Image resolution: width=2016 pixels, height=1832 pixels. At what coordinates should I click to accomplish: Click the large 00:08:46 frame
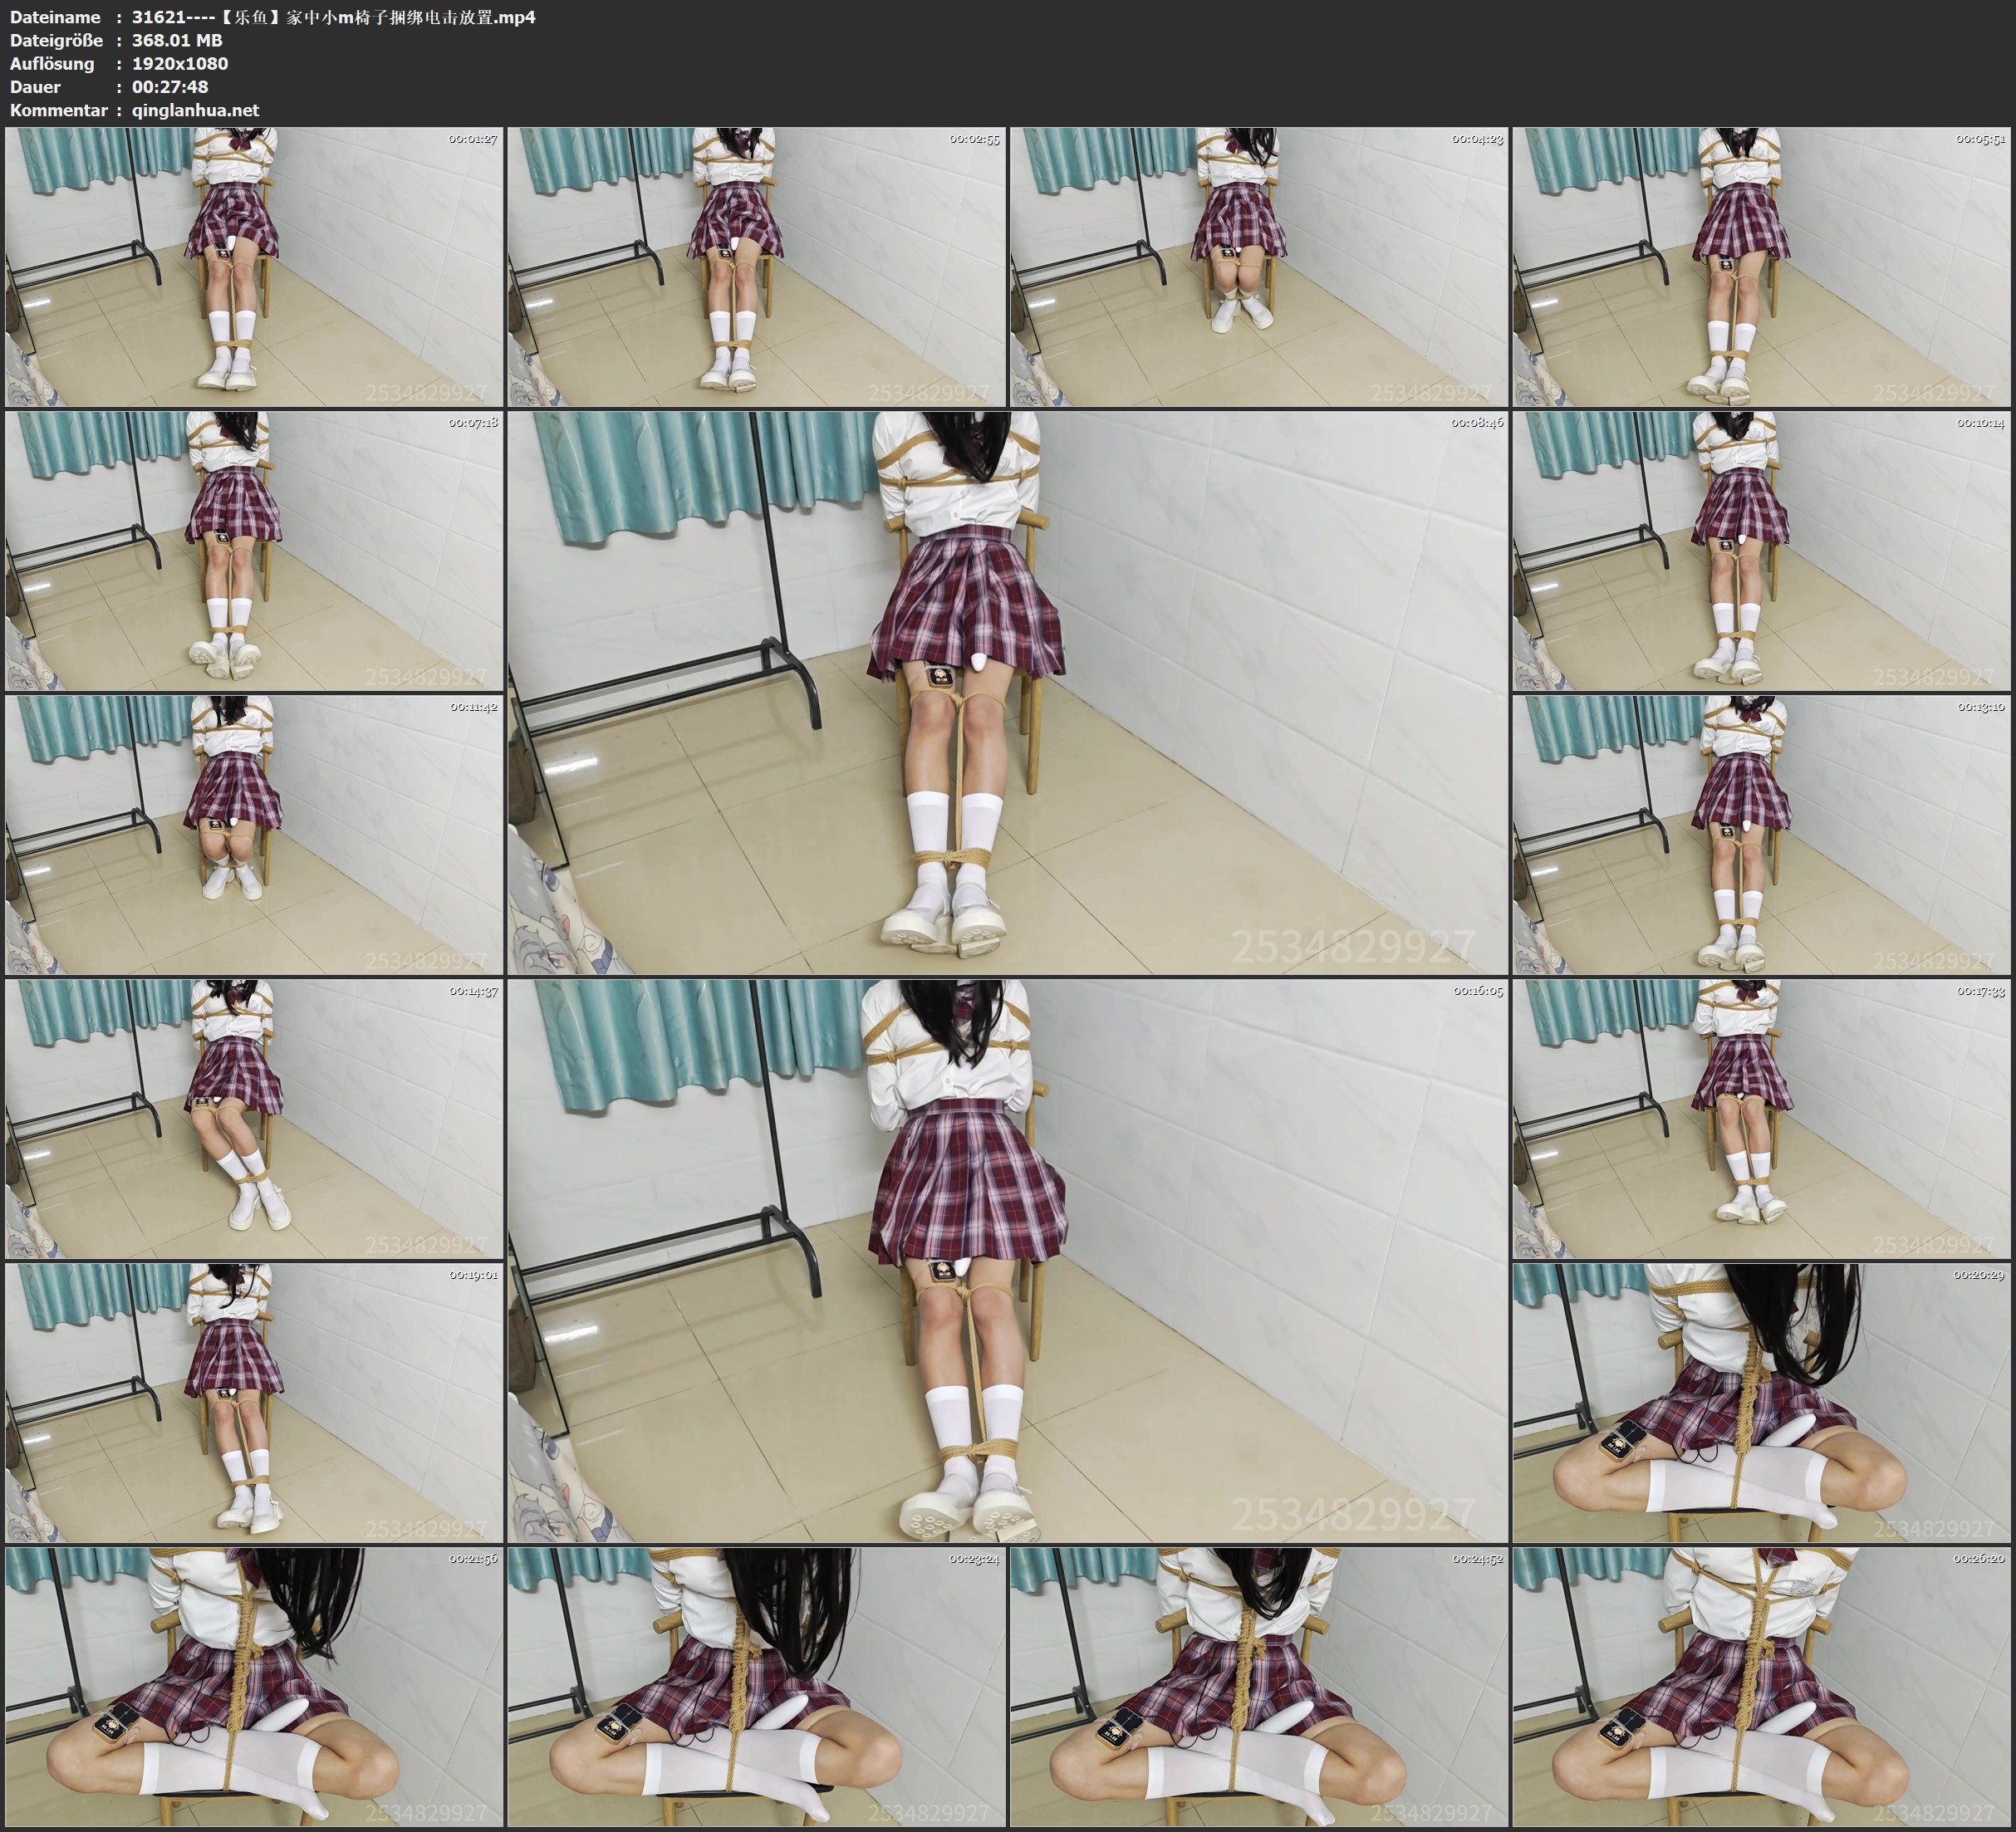pos(1007,692)
